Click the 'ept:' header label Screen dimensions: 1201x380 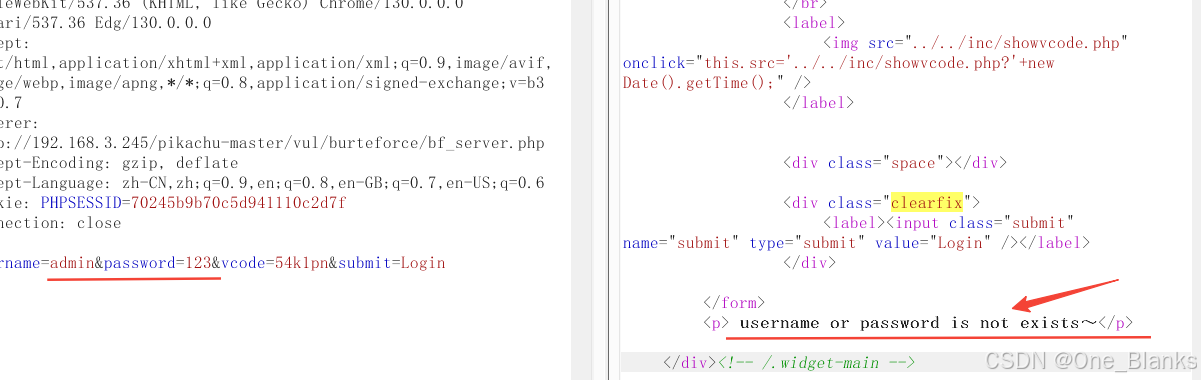pos(15,43)
